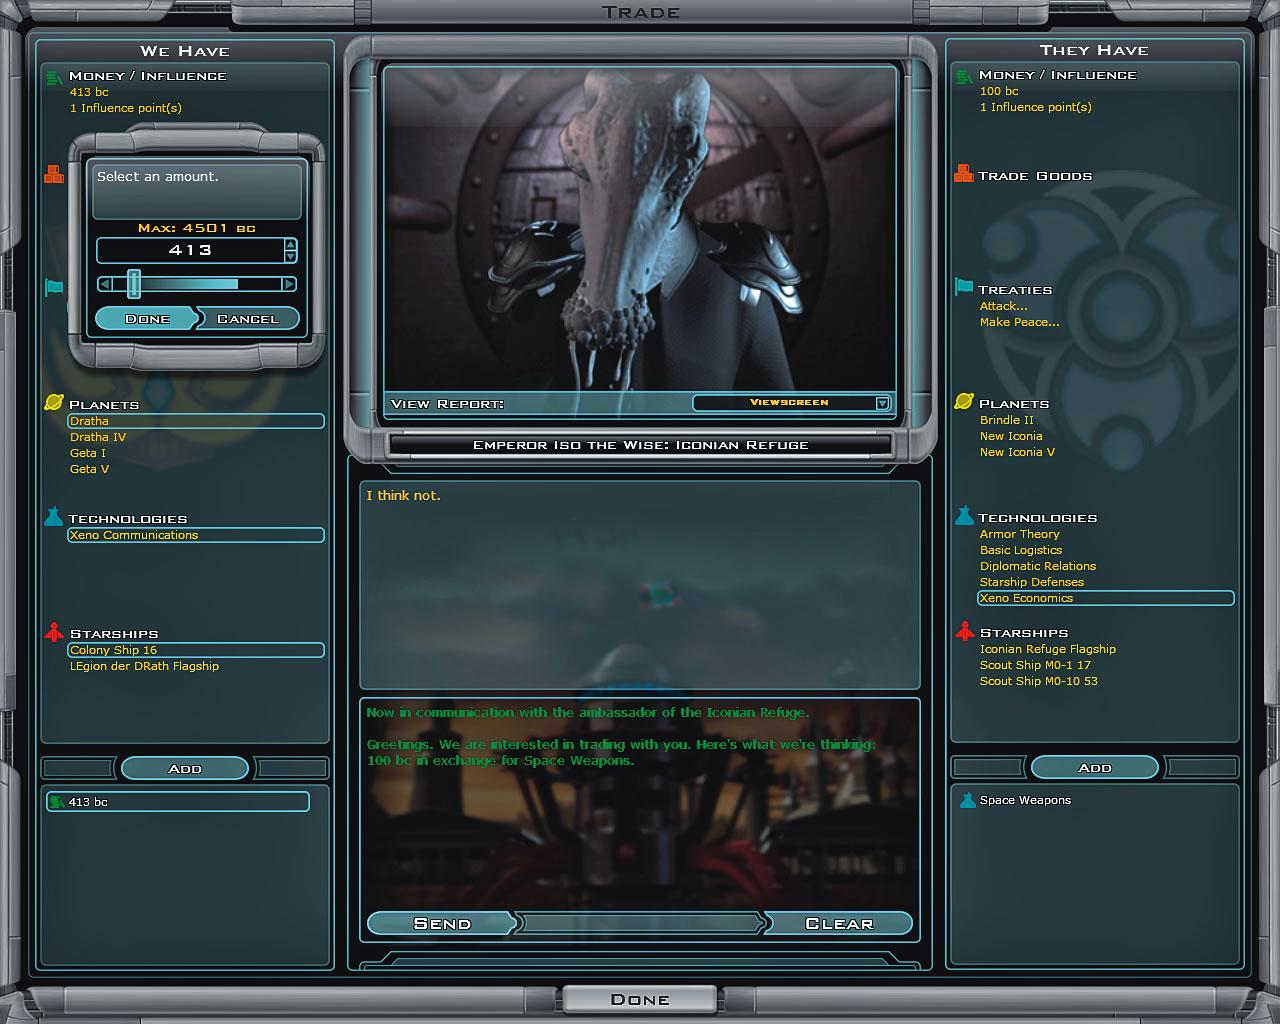
Task: Select their planet Brindle II
Action: click(x=1007, y=420)
